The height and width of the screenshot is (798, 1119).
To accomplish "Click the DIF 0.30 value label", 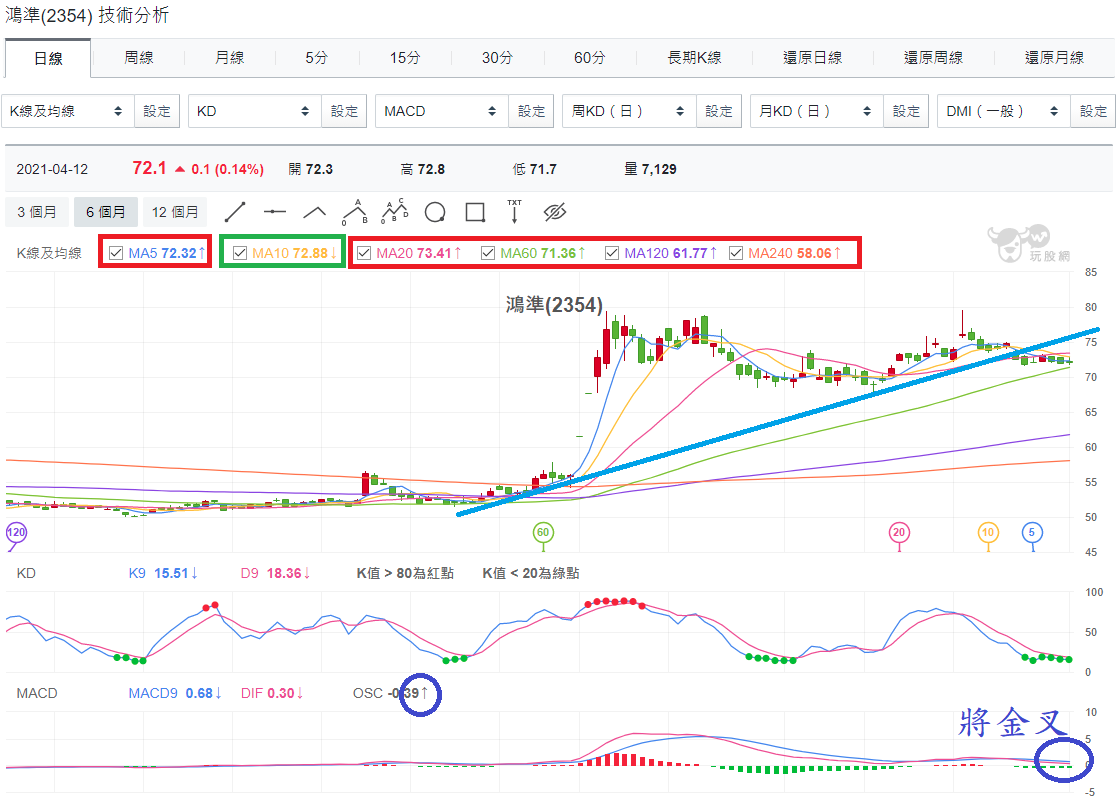I will pyautogui.click(x=272, y=693).
